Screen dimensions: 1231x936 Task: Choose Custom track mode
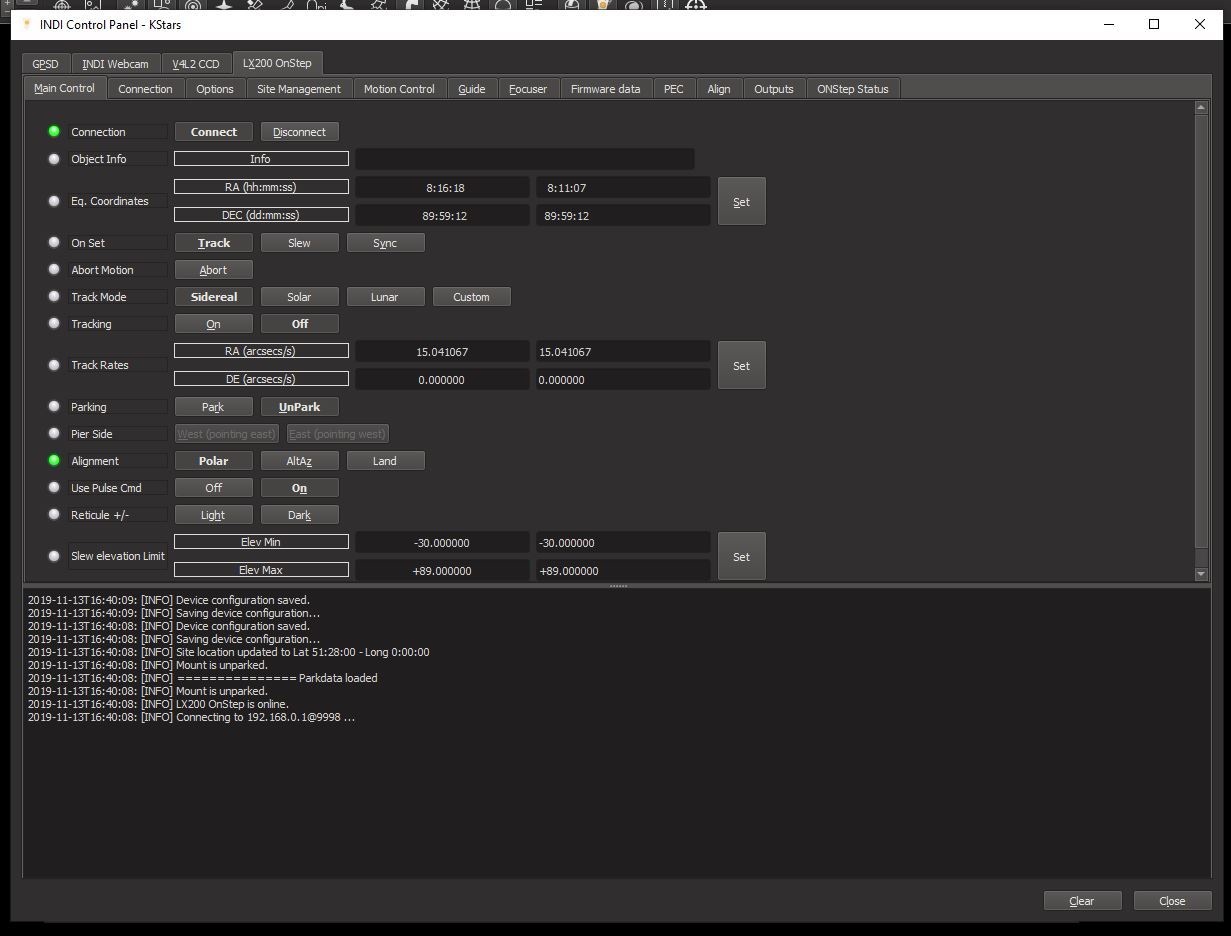[x=471, y=297]
